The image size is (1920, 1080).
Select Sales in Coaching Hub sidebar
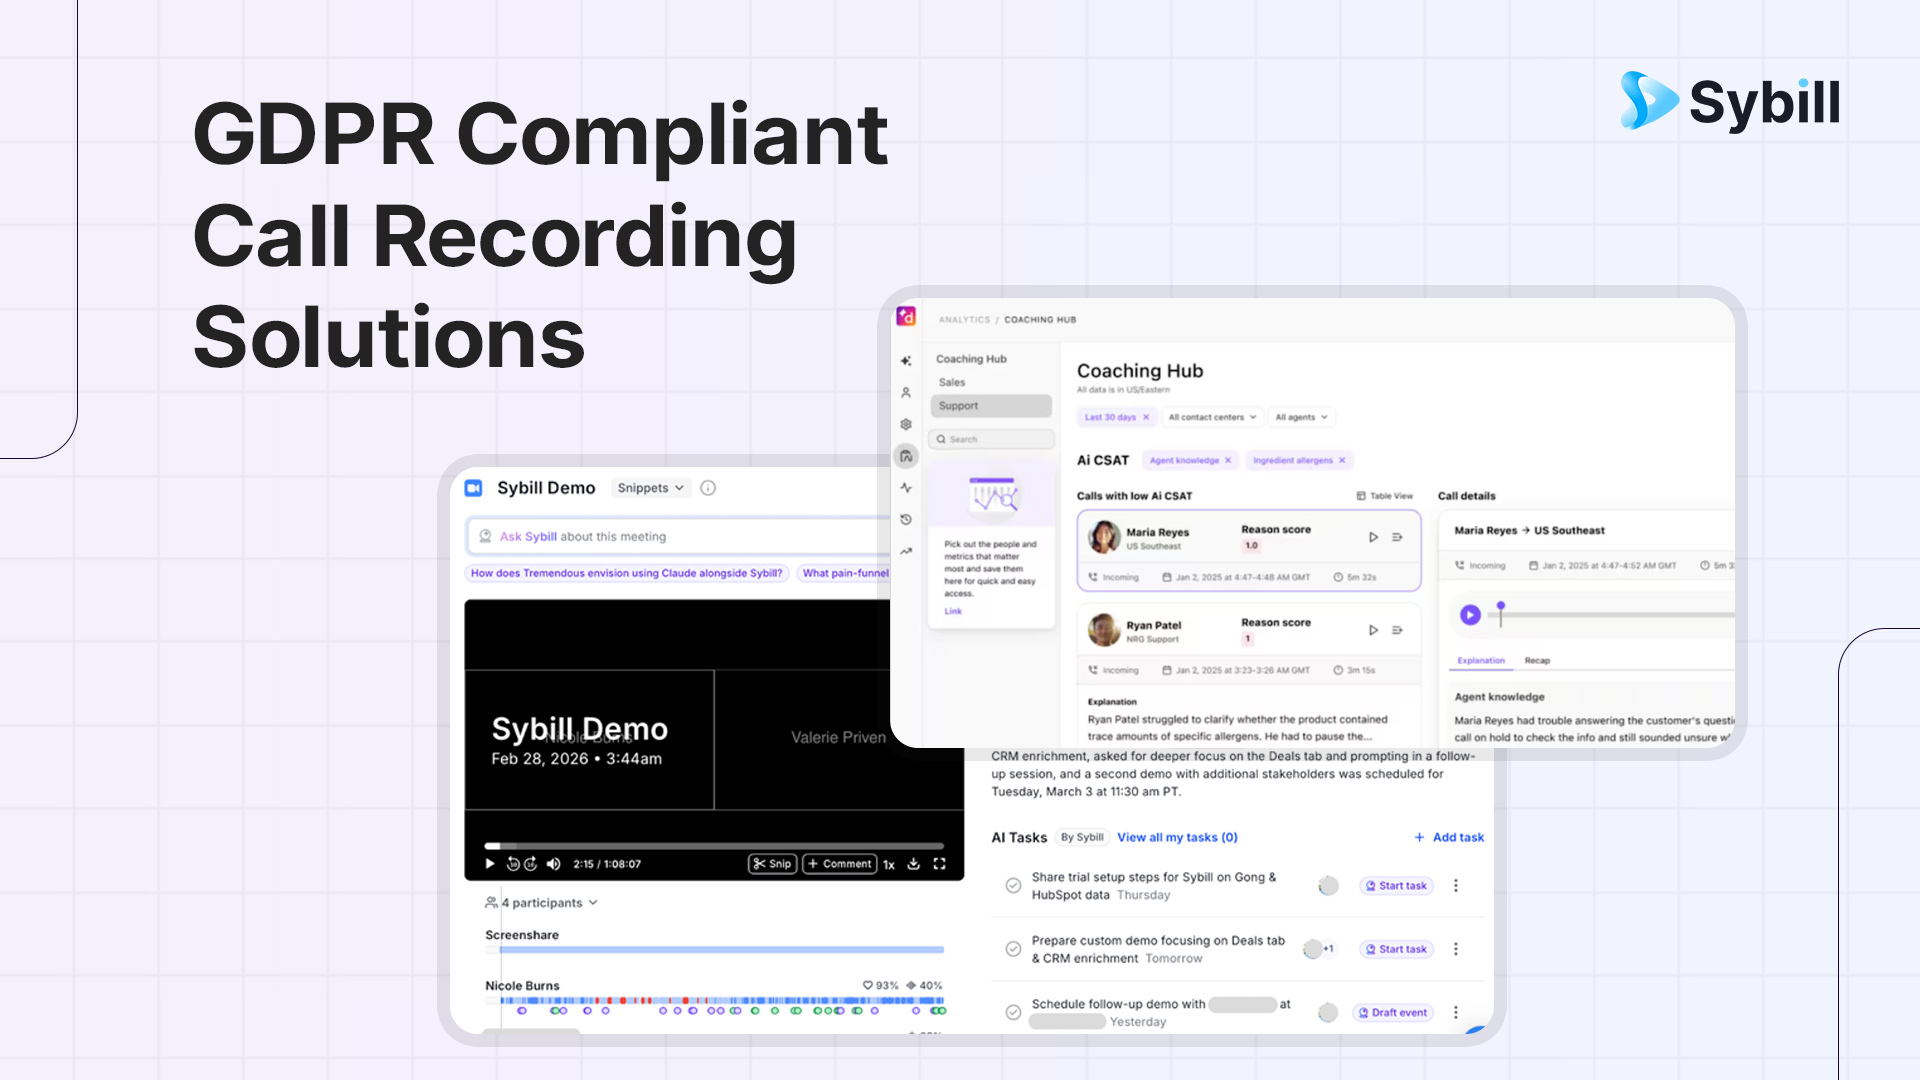tap(952, 382)
